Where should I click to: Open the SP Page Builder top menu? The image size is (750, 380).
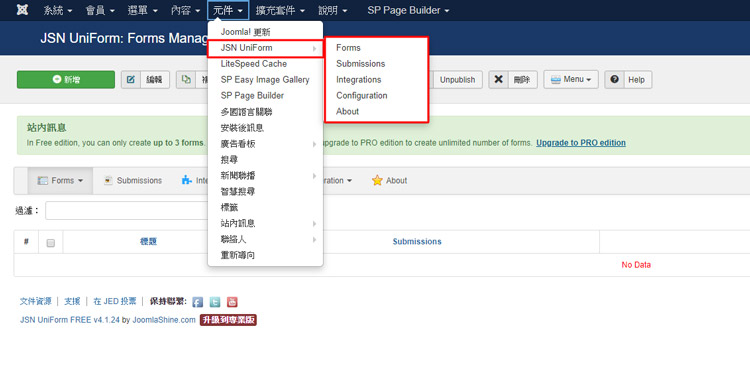[408, 10]
